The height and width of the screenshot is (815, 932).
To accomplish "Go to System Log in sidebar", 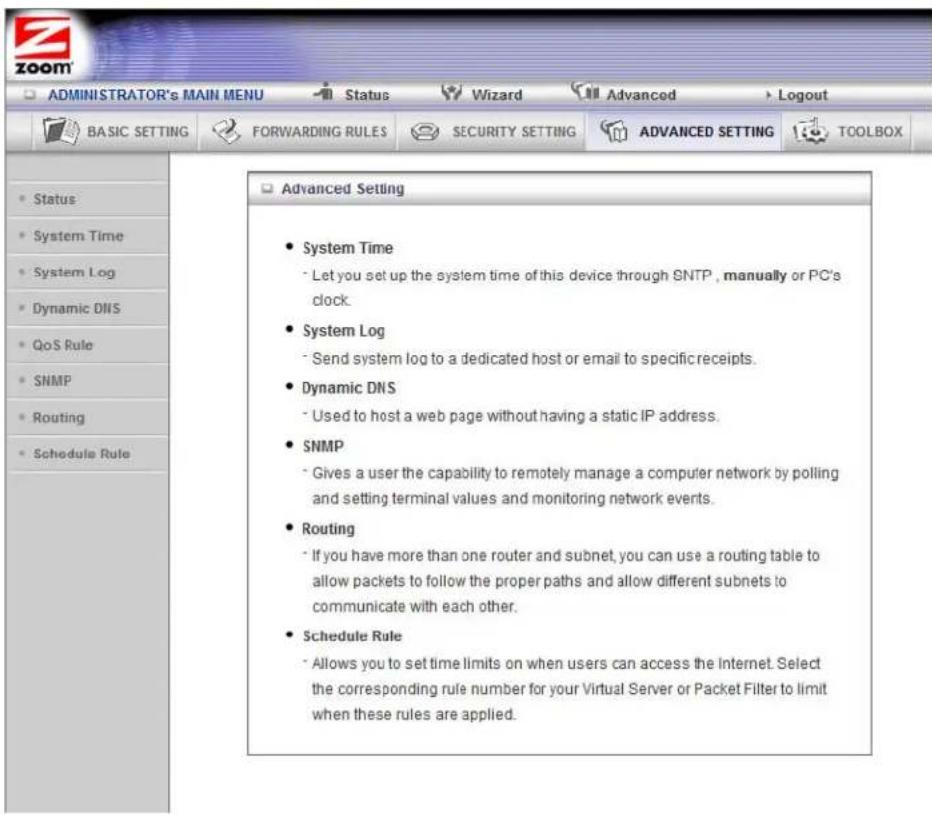I will coord(74,272).
